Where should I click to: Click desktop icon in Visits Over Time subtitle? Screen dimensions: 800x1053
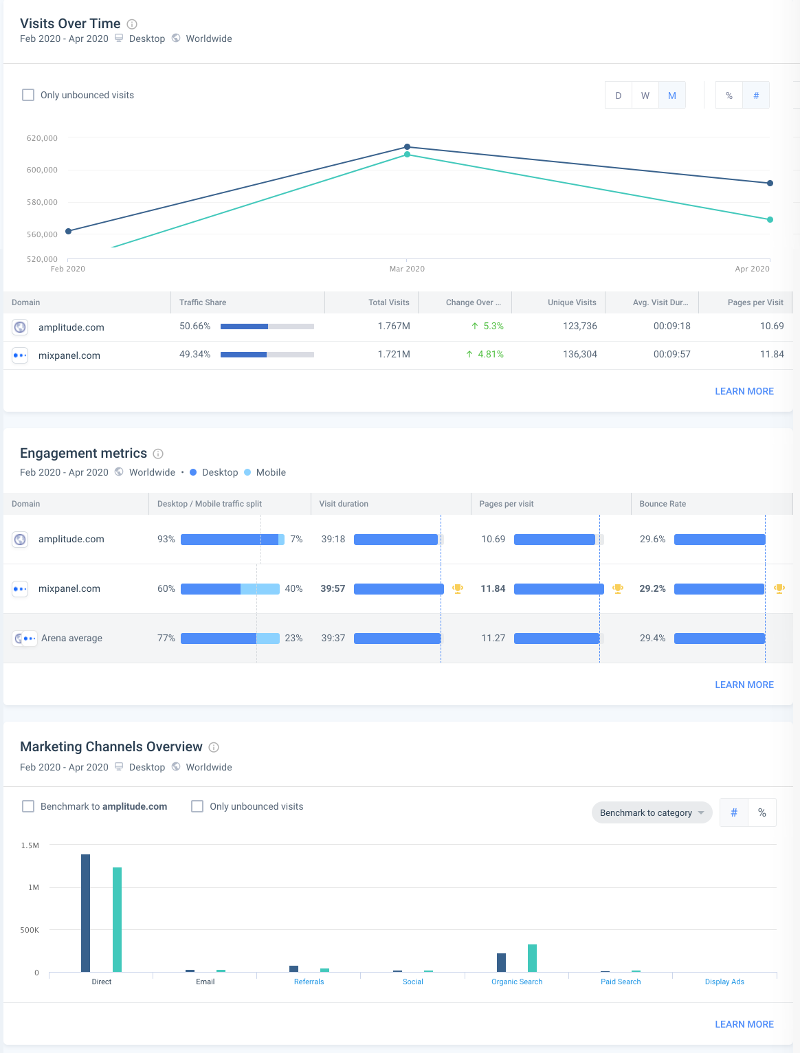119,38
